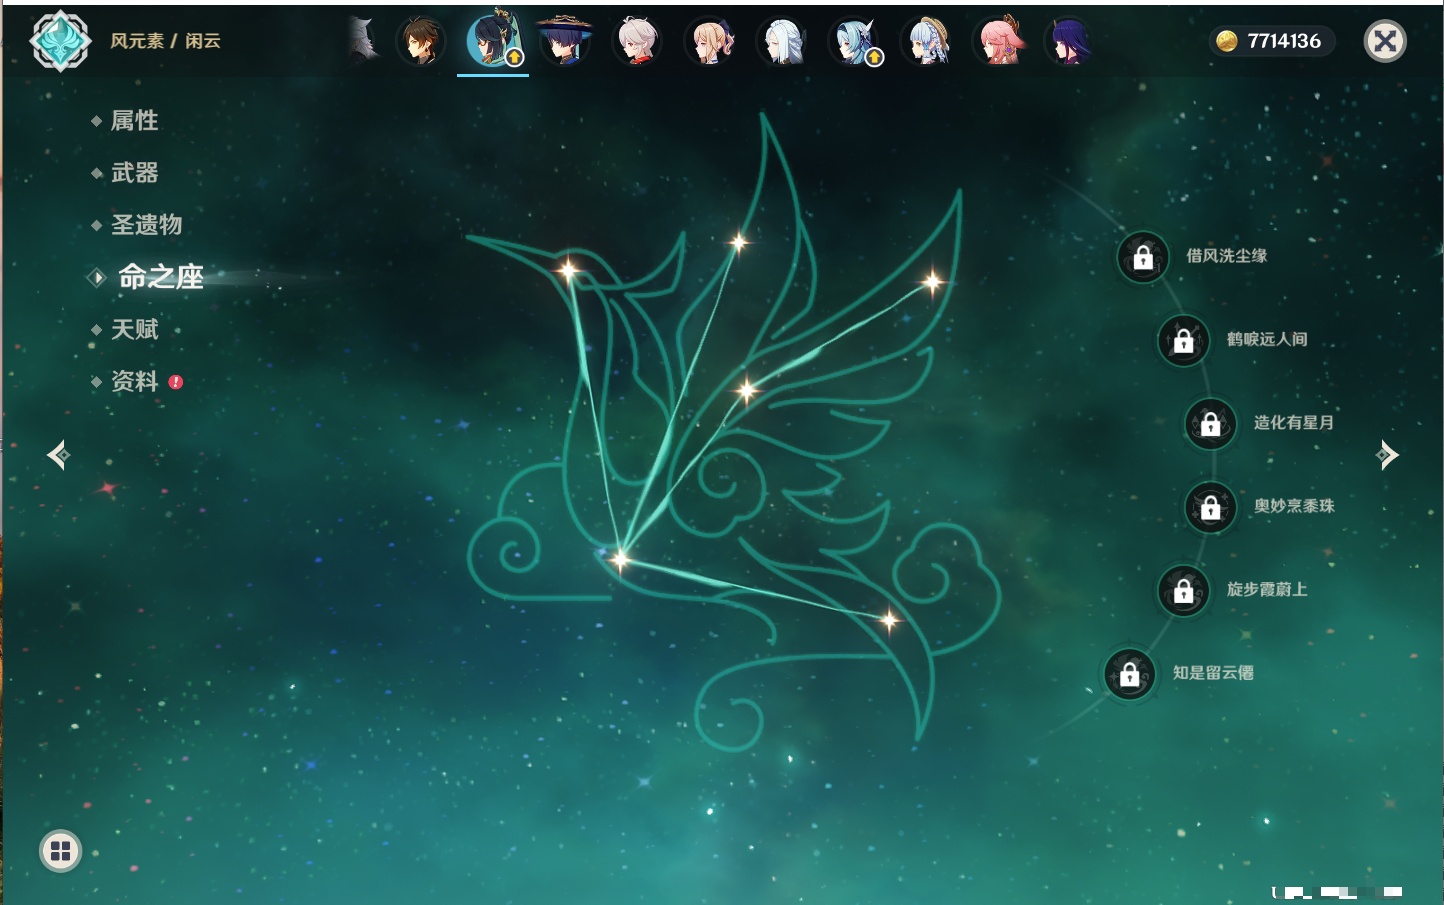
Task: Select the locked 旋步霞蔚上 constellation node
Action: tap(1183, 591)
